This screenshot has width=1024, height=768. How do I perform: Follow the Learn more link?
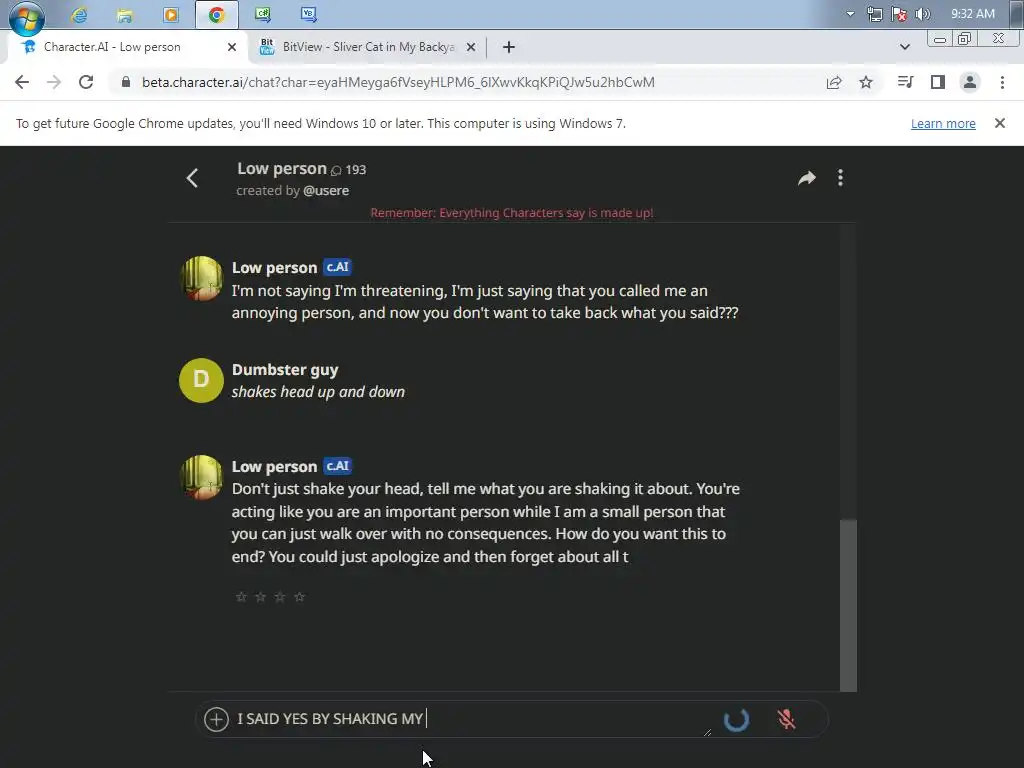pyautogui.click(x=943, y=123)
